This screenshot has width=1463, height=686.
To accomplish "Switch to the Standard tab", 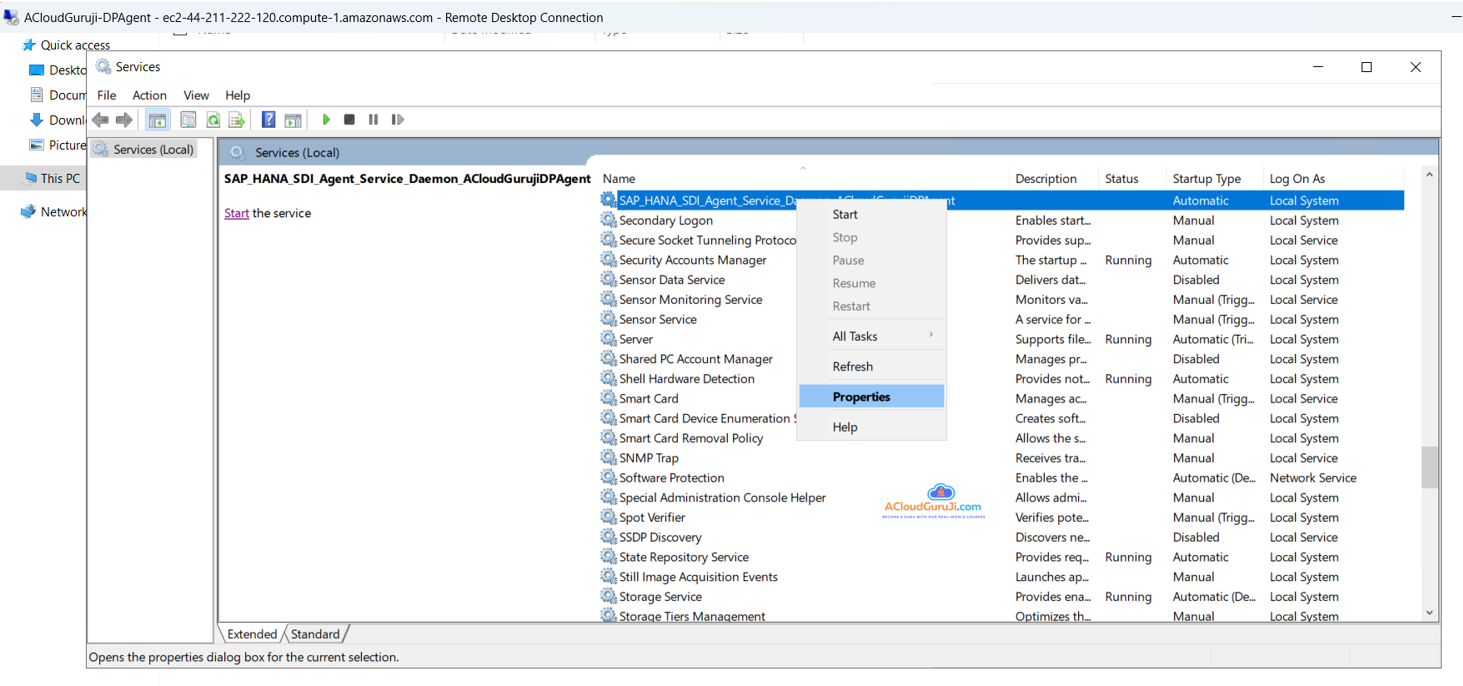I will 315,634.
